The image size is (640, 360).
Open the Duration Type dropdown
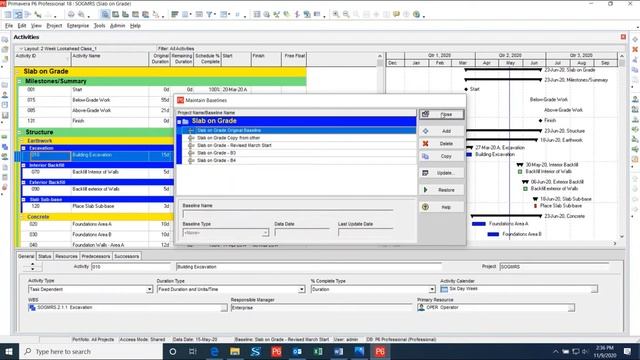click(x=302, y=289)
